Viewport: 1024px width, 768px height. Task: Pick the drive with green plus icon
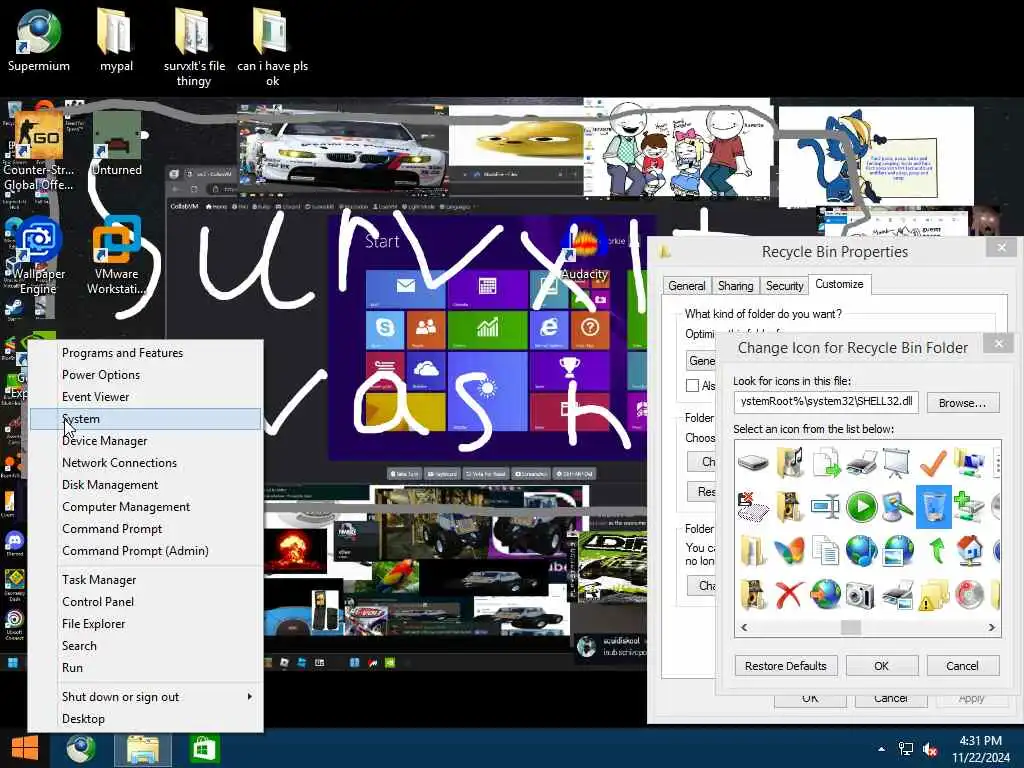pos(969,507)
